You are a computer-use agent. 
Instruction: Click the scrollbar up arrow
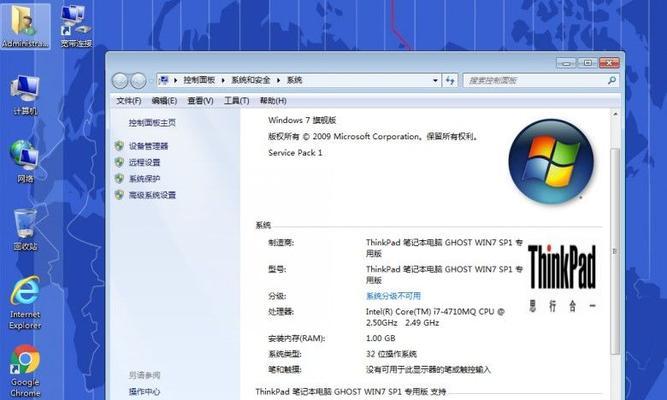coord(615,114)
